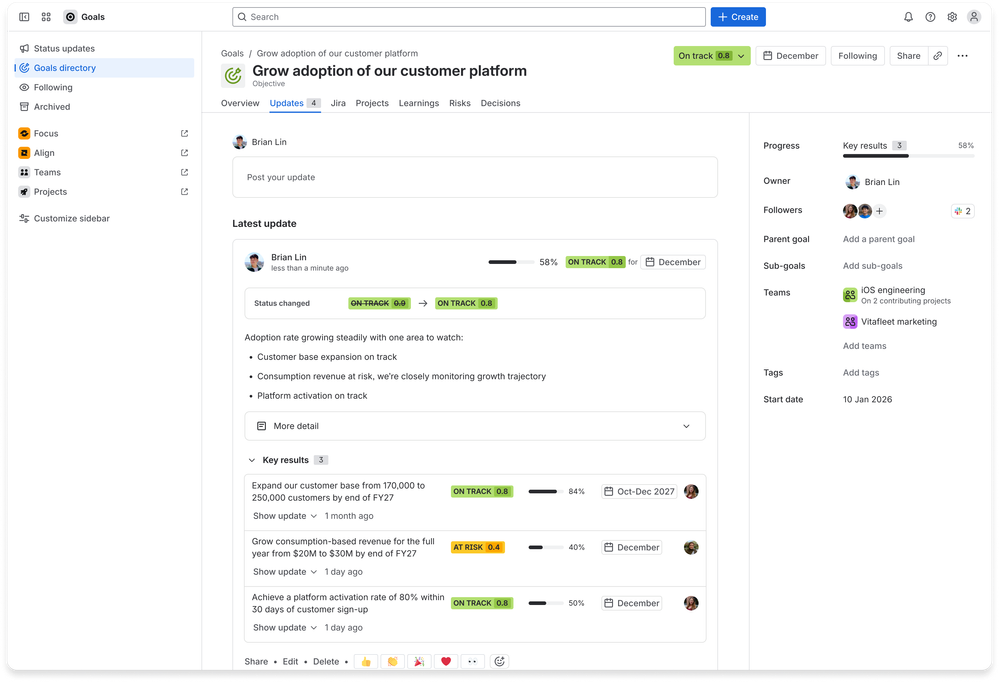Click the Key results progress bar at 58%
The height and width of the screenshot is (682, 999).
[909, 156]
